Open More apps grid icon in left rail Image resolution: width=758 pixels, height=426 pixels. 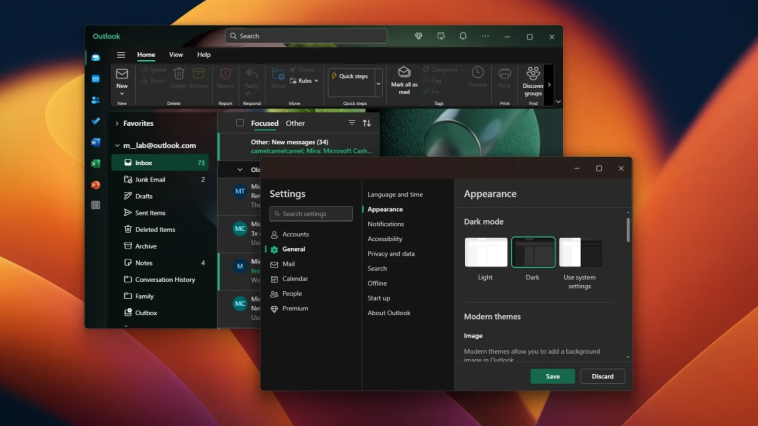[x=96, y=205]
